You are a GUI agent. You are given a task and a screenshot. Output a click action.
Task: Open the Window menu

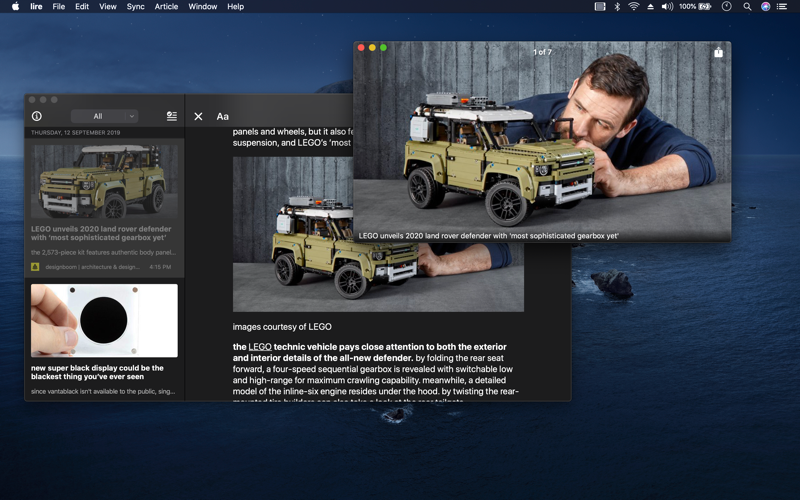(x=203, y=7)
